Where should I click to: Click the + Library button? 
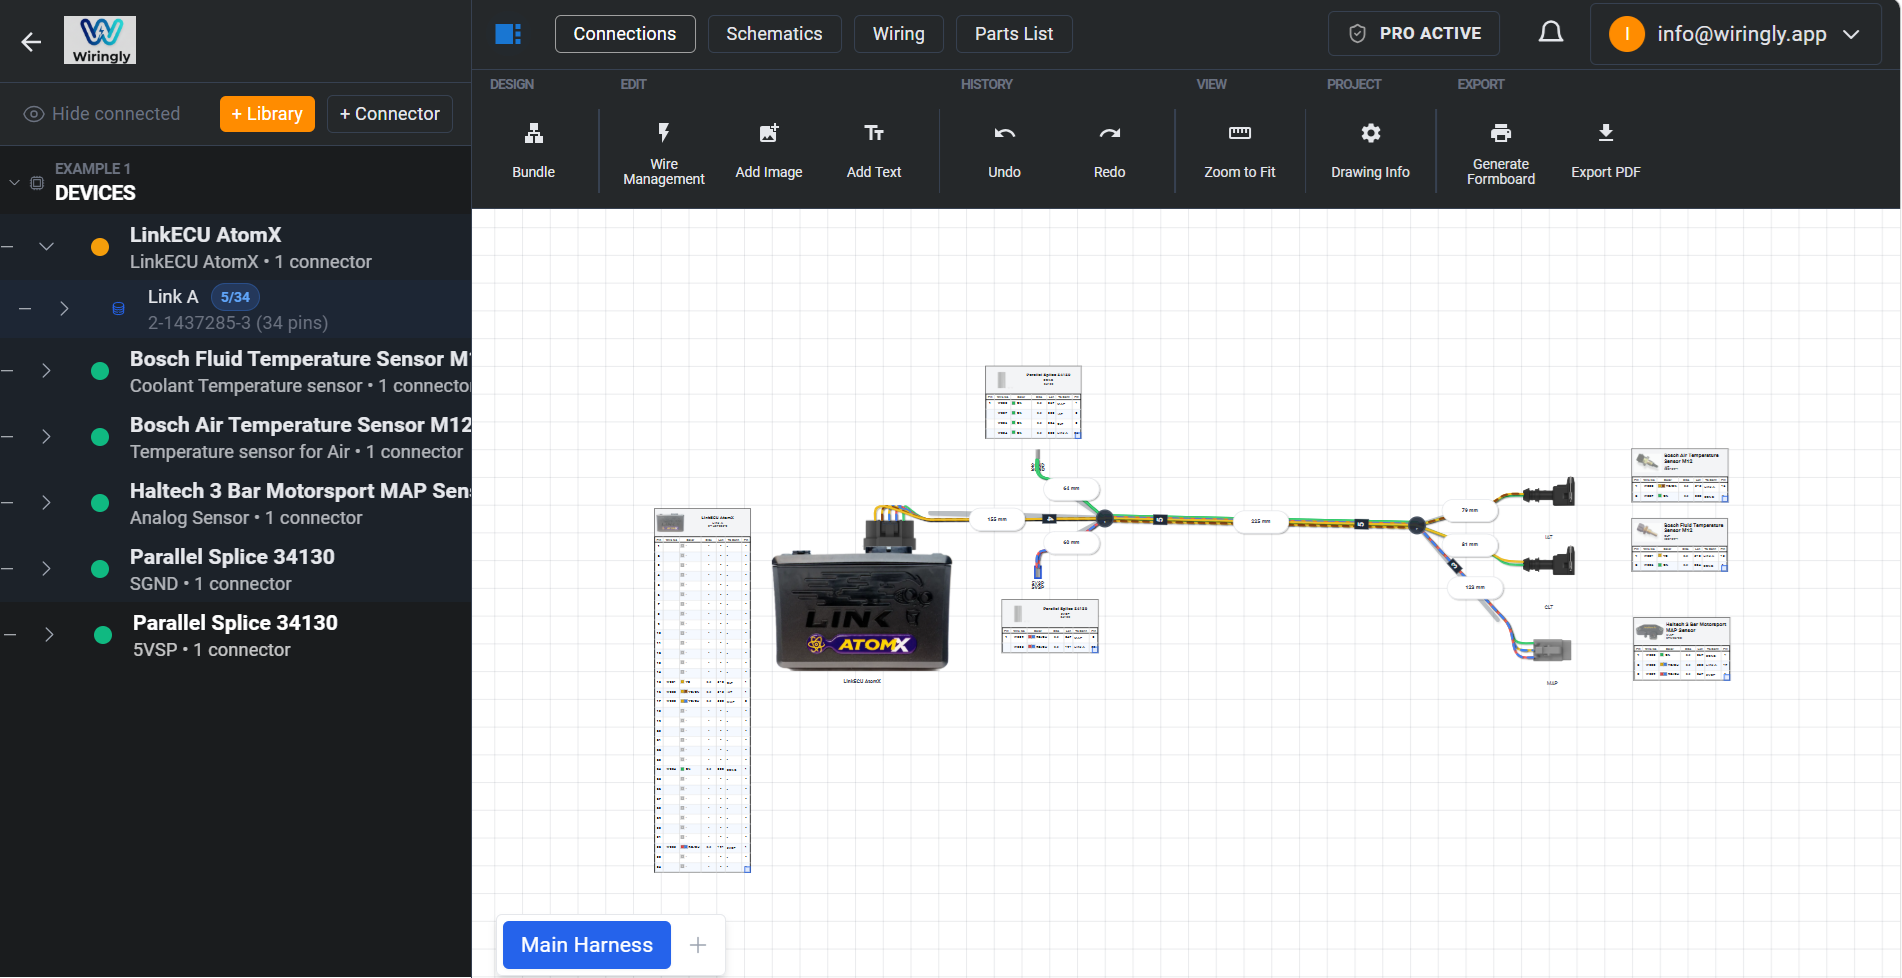coord(267,114)
